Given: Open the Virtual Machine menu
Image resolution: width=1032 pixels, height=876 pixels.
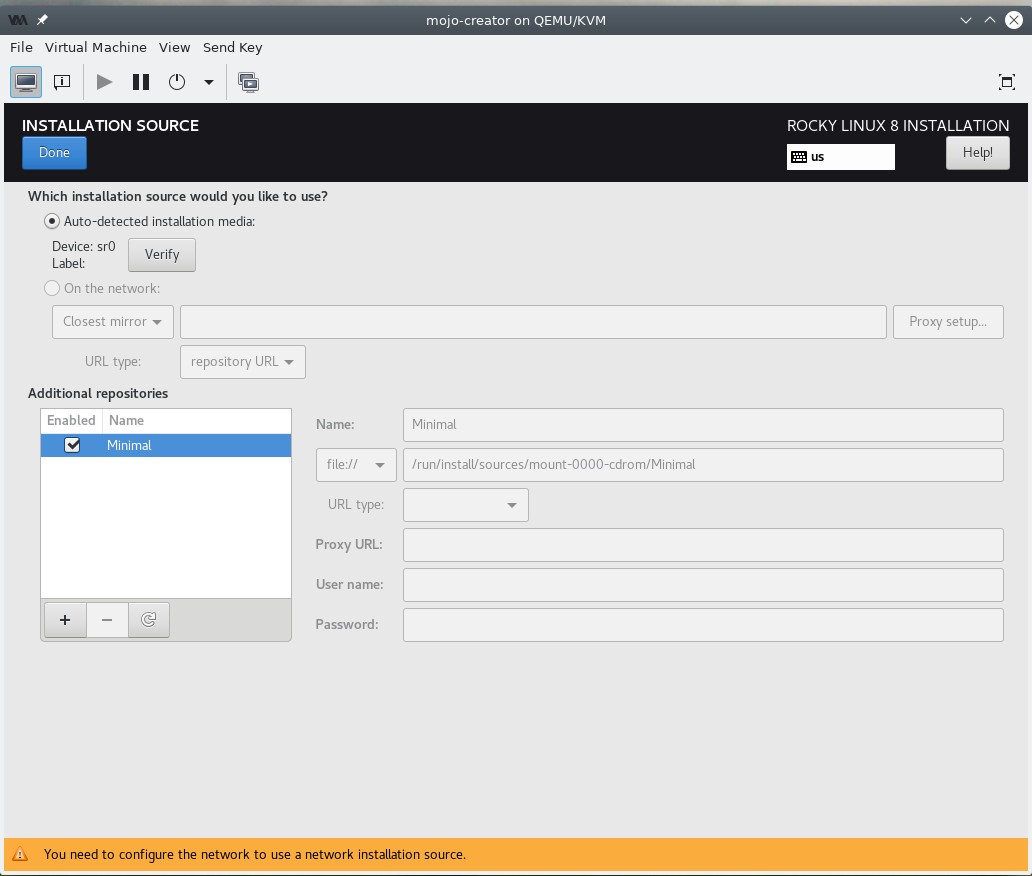Looking at the screenshot, I should (x=96, y=47).
